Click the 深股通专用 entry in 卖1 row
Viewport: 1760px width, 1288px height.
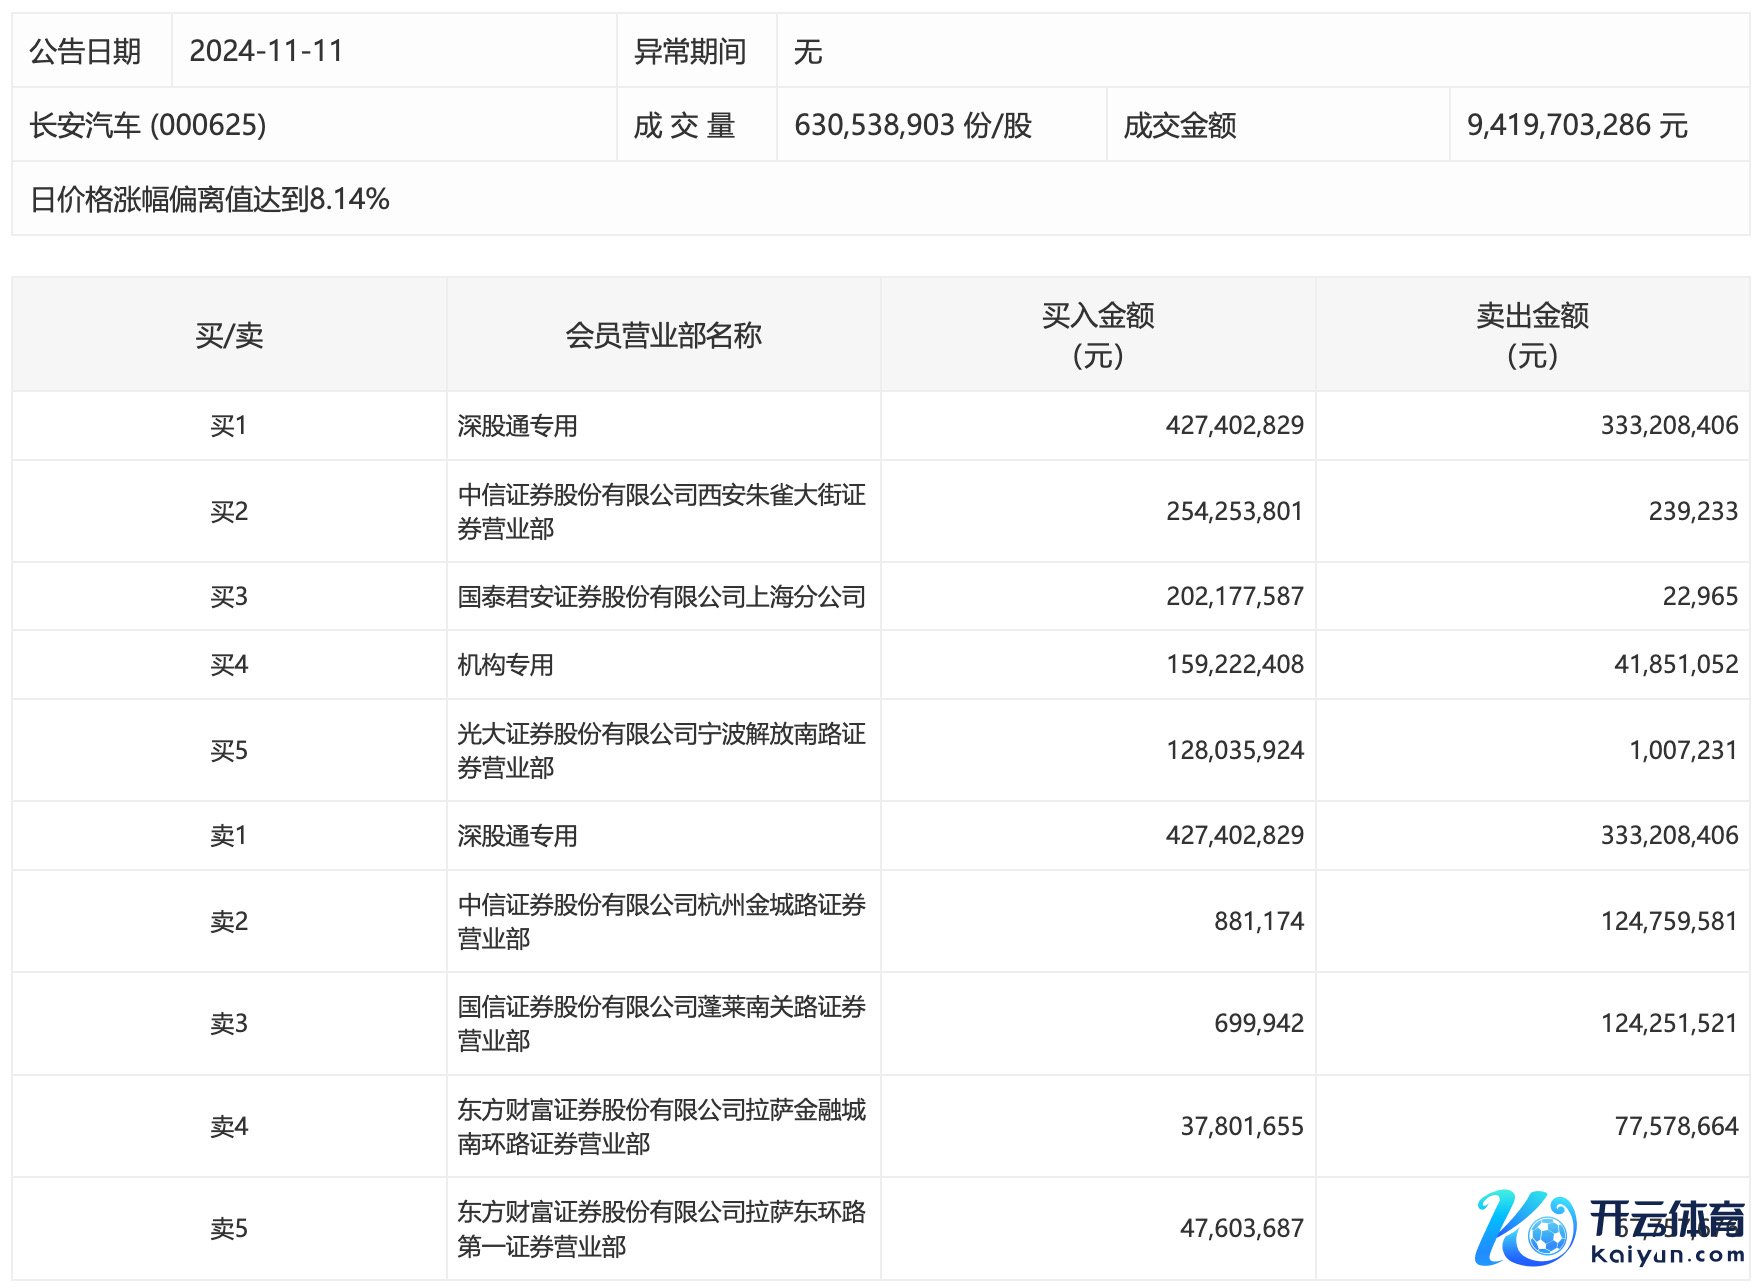click(517, 836)
